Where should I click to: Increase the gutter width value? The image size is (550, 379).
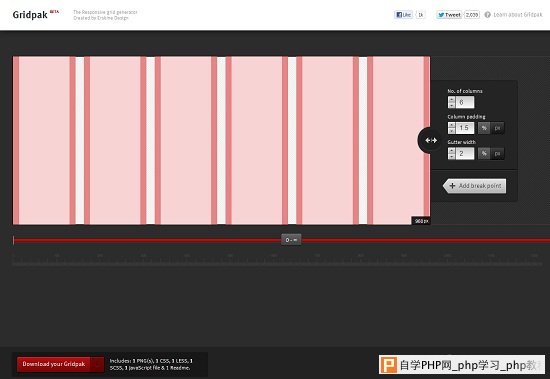pos(451,151)
